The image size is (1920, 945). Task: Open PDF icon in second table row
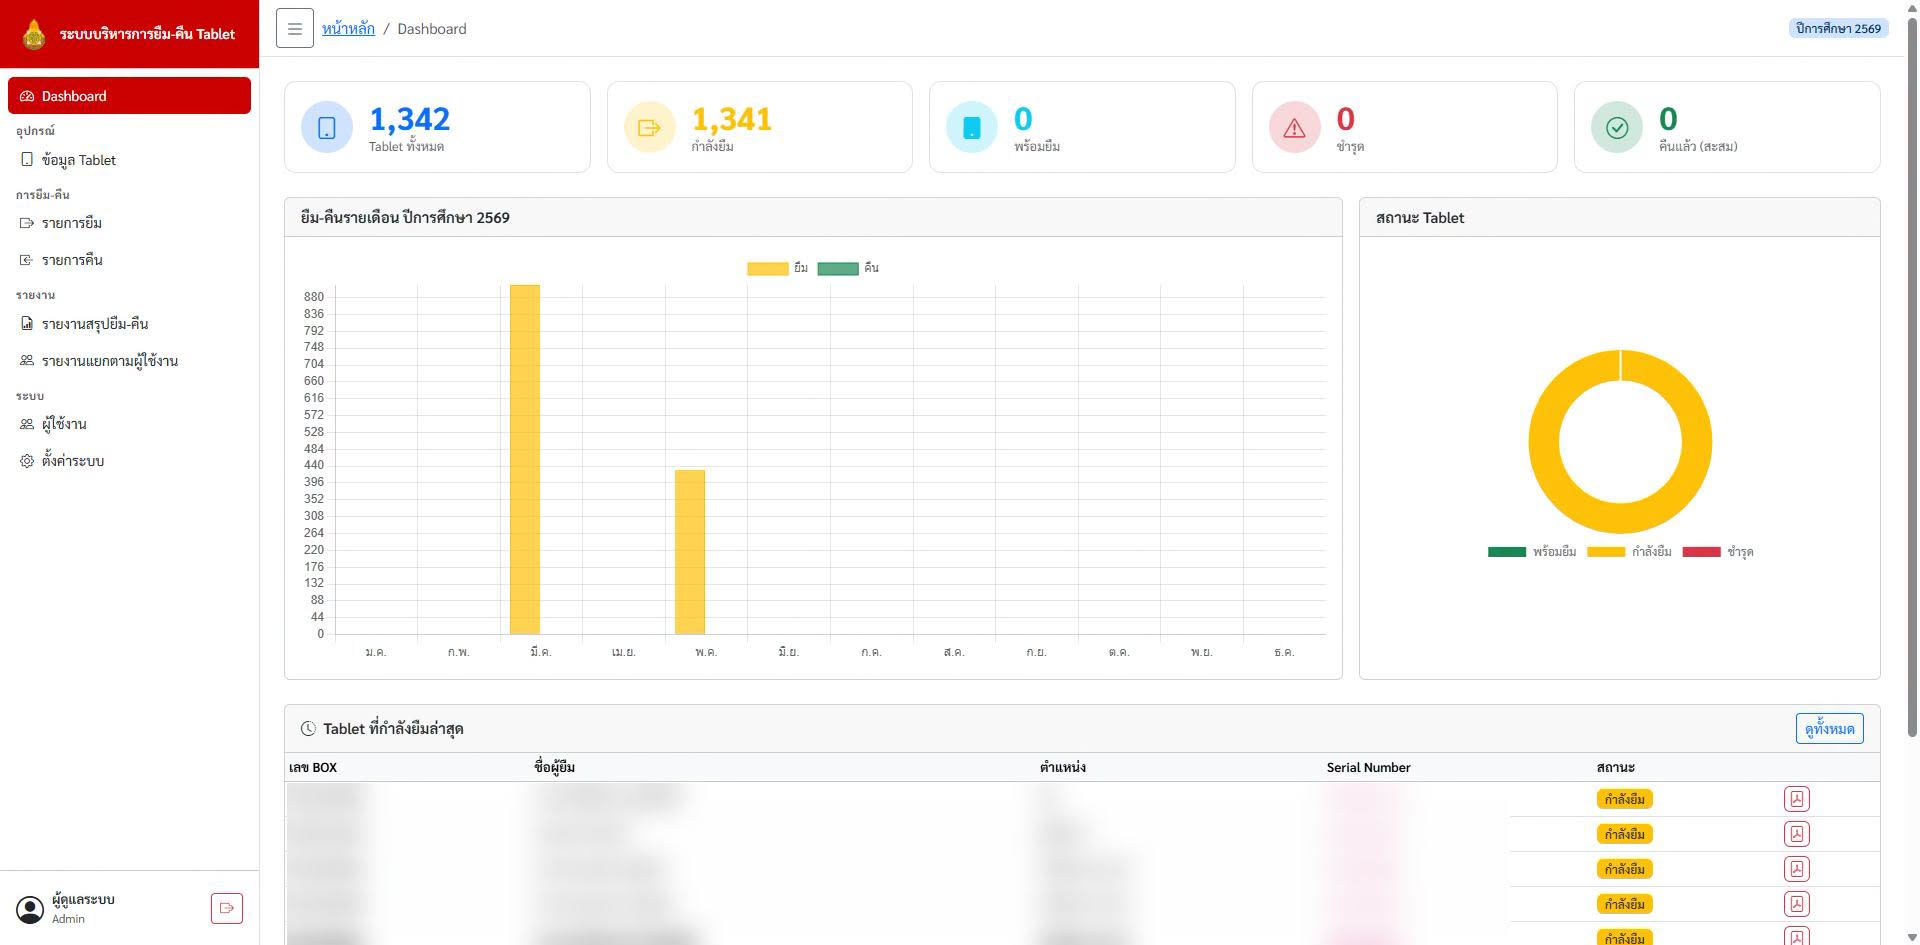coord(1796,834)
